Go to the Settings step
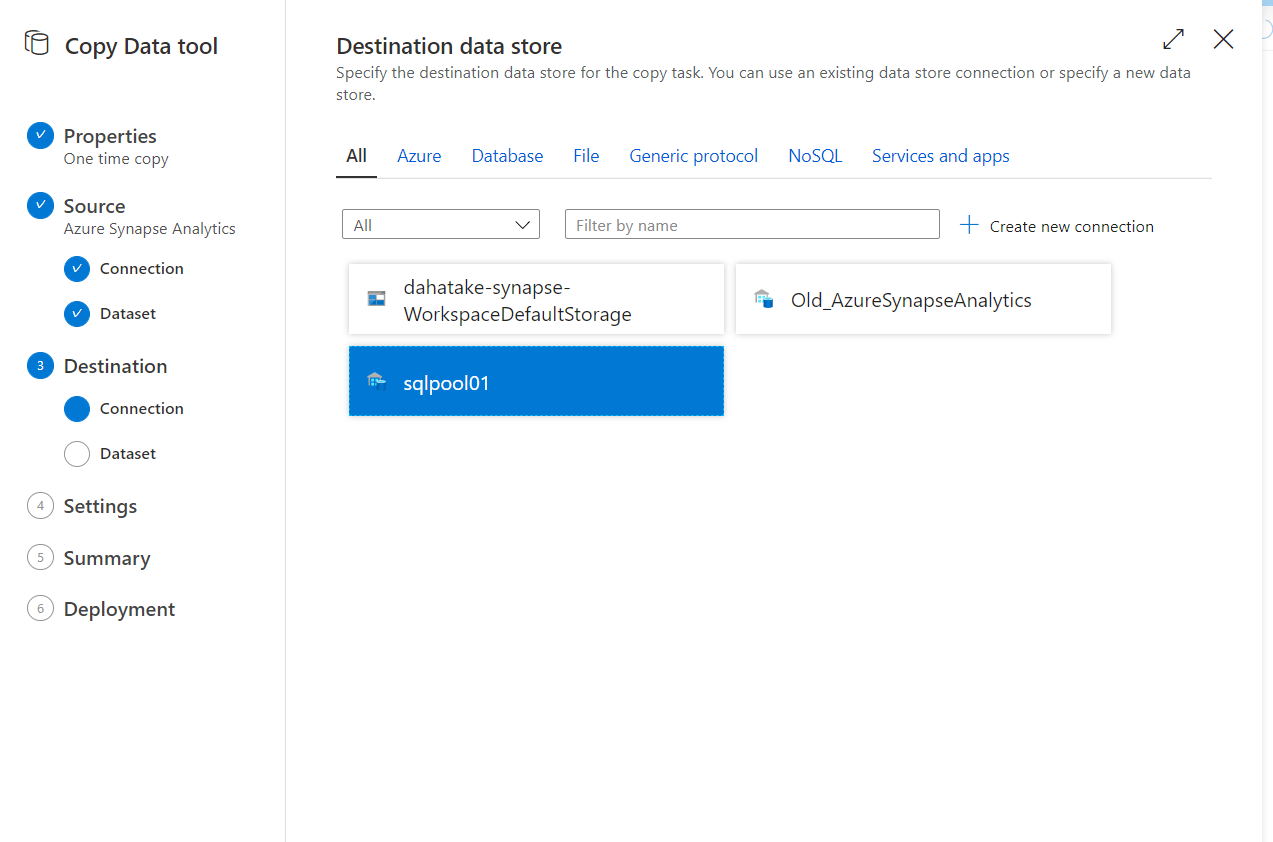This screenshot has height=842, width=1273. tap(100, 506)
